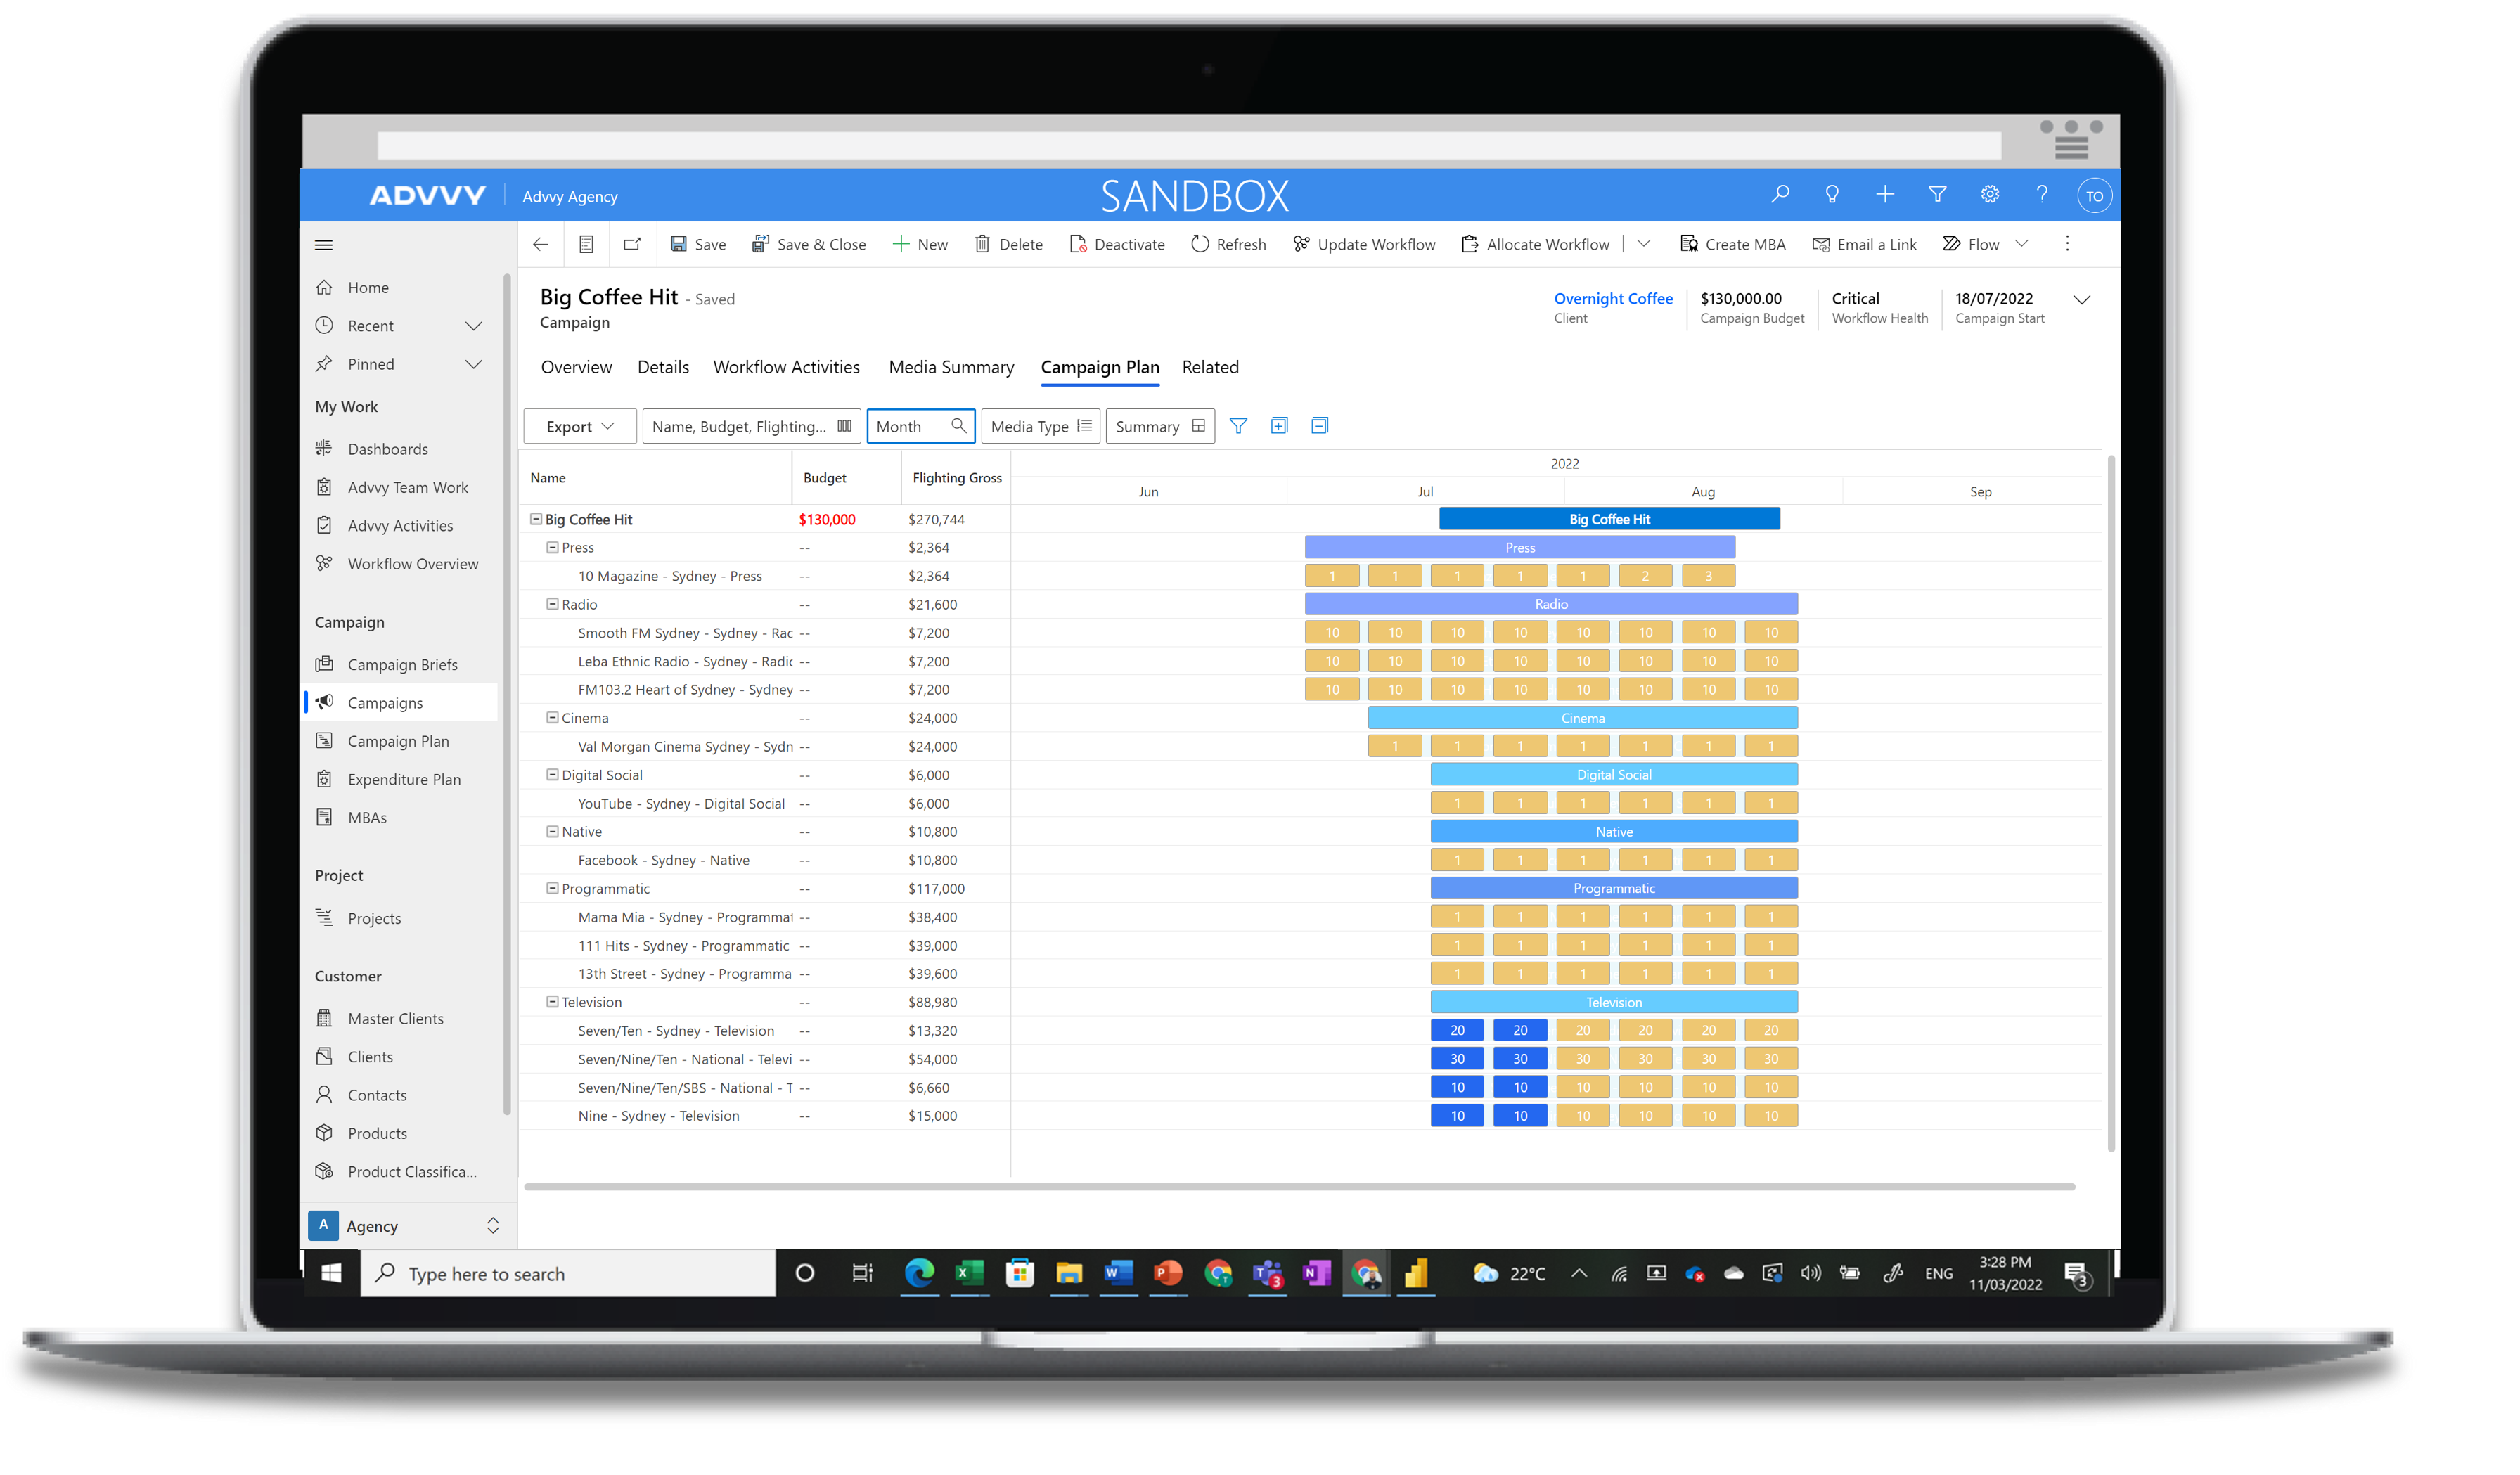Open the Export dropdown
Image resolution: width=2520 pixels, height=1475 pixels.
579,425
